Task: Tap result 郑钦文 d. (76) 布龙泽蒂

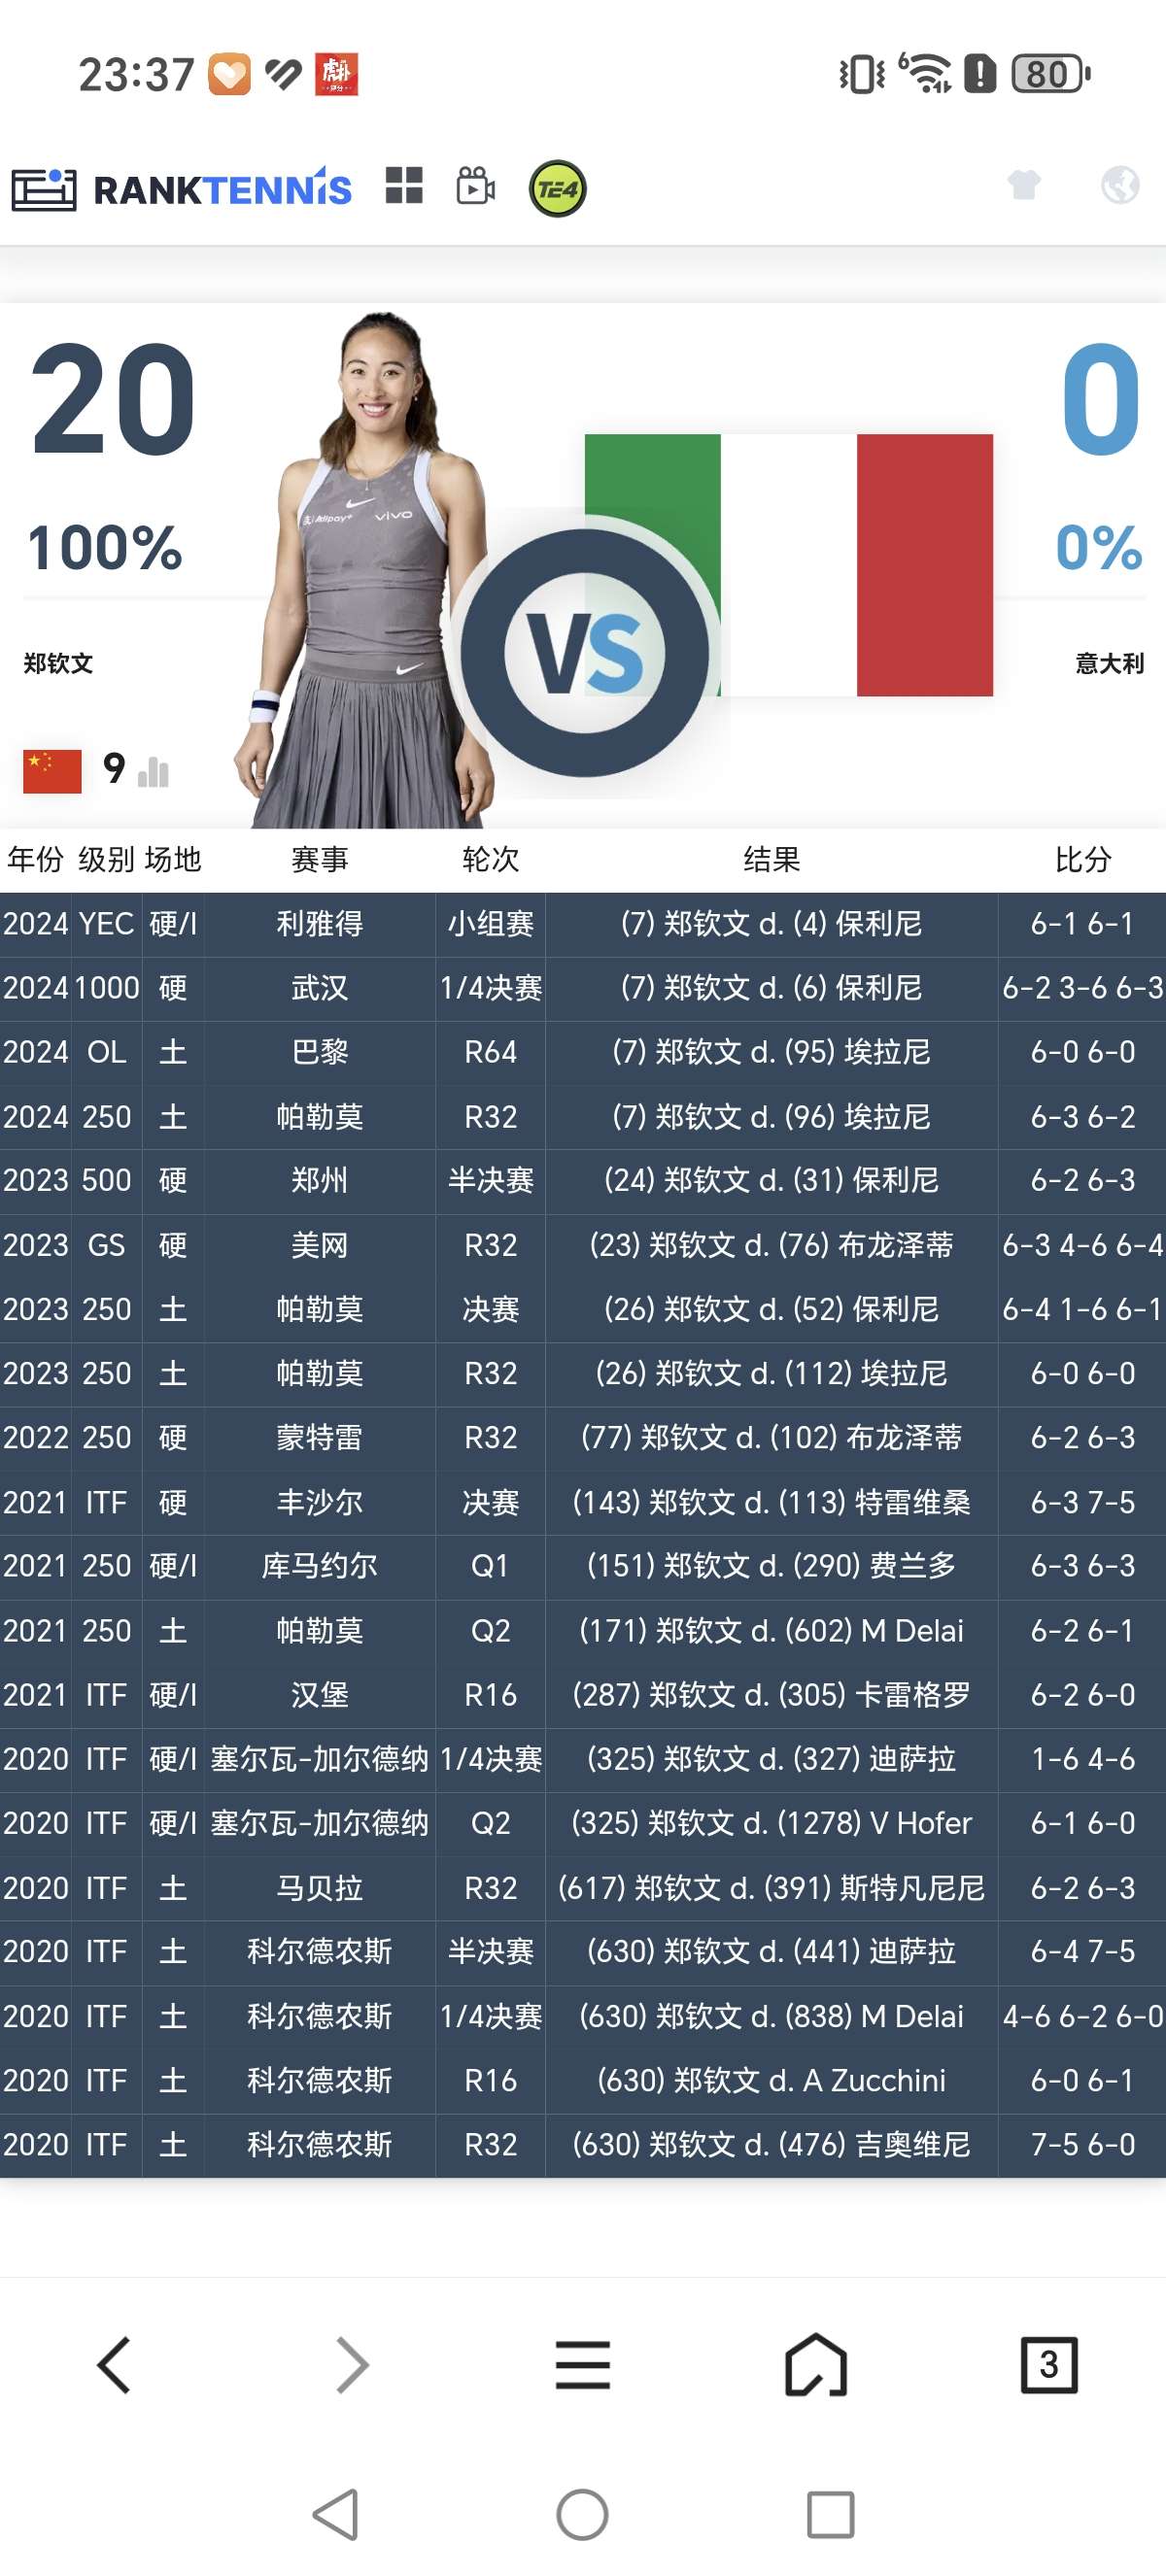Action: pyautogui.click(x=772, y=1245)
